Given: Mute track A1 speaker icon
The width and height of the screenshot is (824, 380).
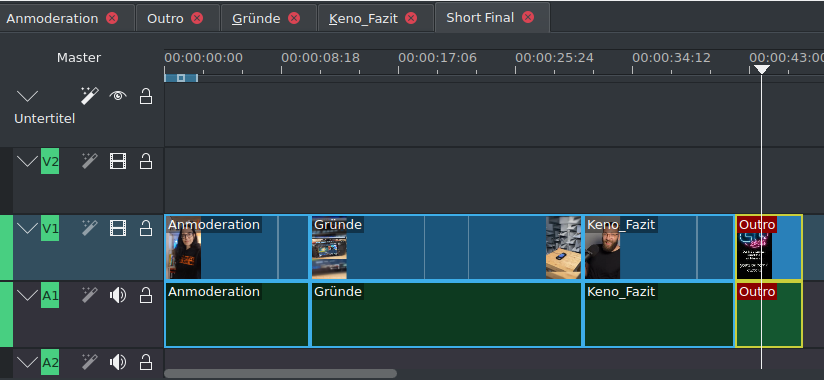Looking at the screenshot, I should point(118,295).
